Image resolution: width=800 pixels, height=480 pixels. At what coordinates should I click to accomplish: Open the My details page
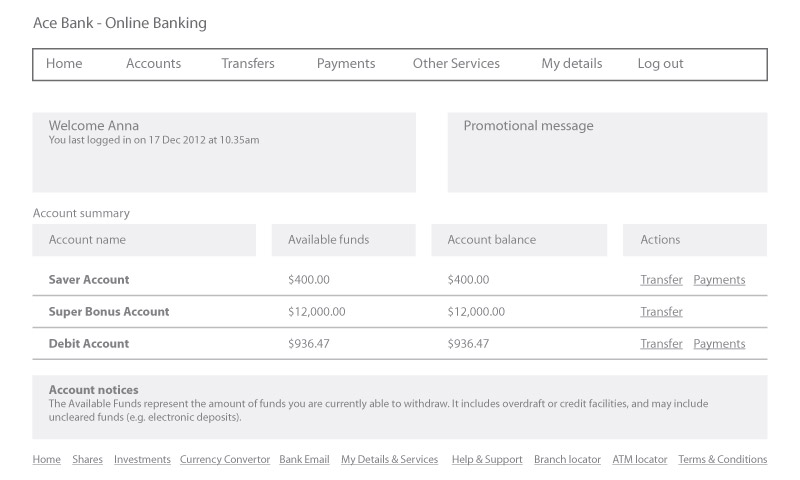click(572, 64)
